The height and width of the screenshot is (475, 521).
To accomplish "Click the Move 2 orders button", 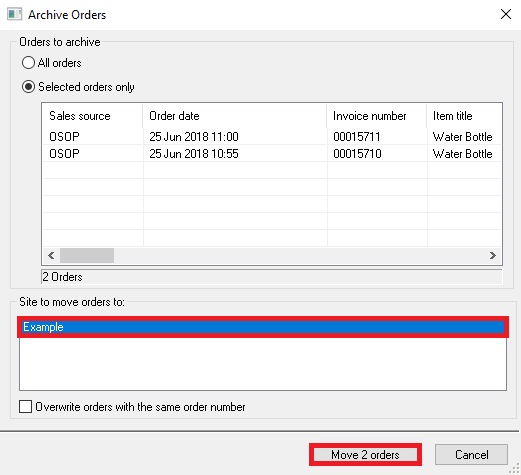I will [x=365, y=454].
